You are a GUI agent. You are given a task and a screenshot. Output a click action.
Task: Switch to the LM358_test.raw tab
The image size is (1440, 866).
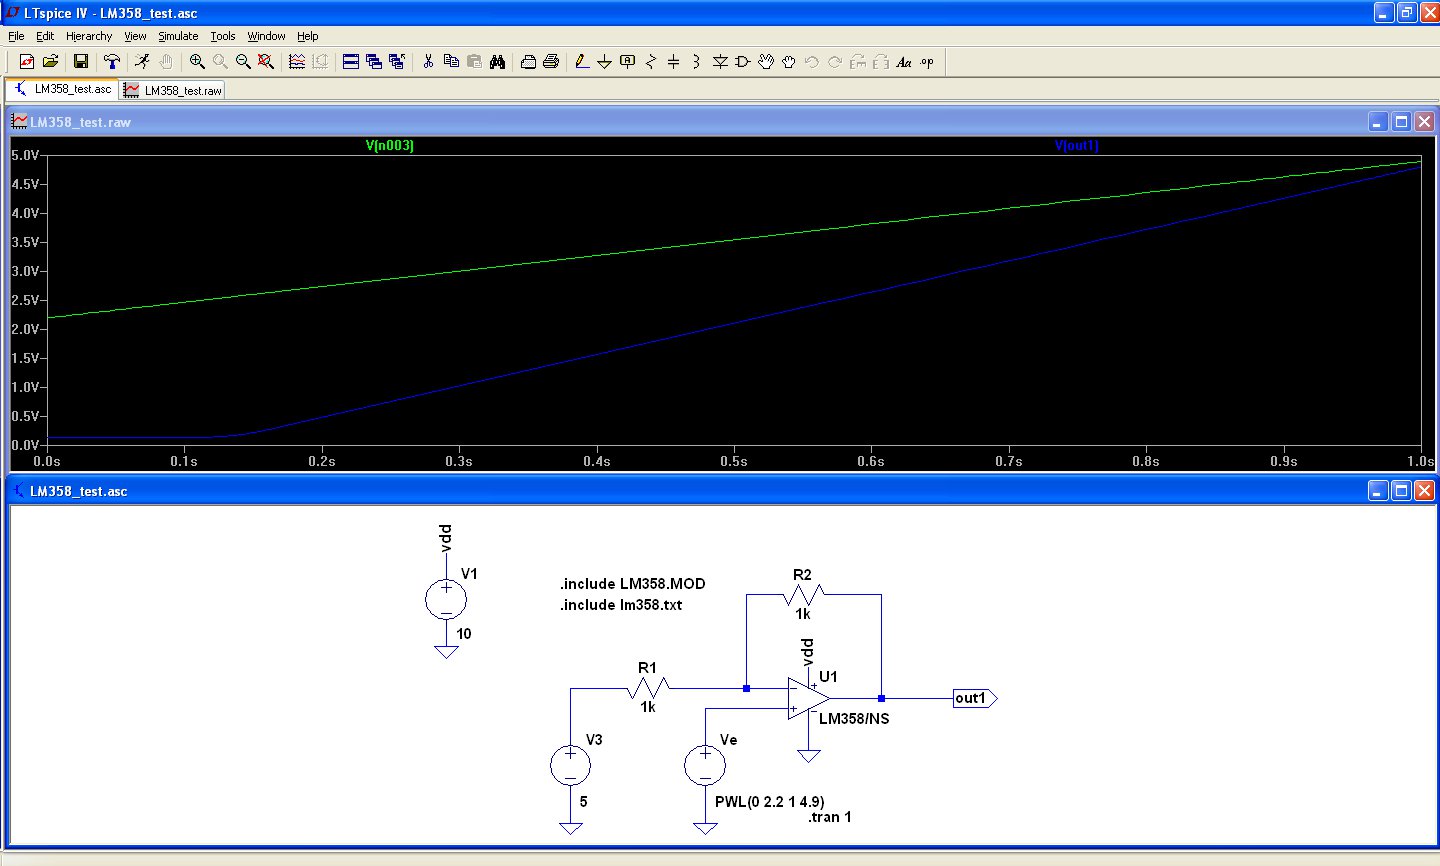(x=174, y=90)
